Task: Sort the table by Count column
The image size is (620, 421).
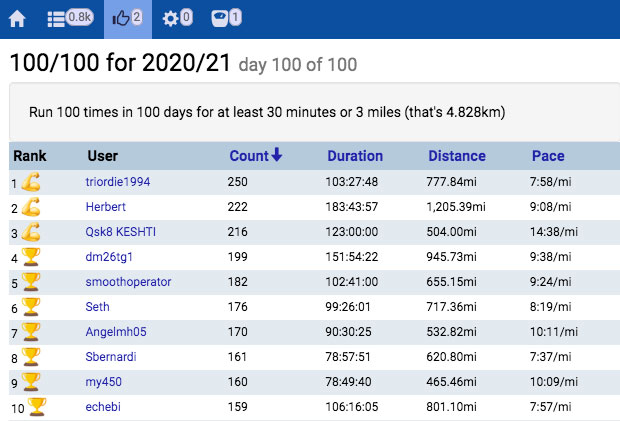Action: tap(255, 156)
